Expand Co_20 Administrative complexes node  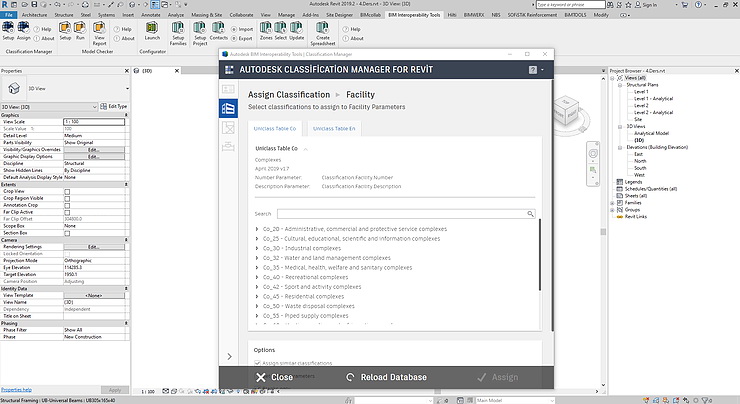[258, 229]
